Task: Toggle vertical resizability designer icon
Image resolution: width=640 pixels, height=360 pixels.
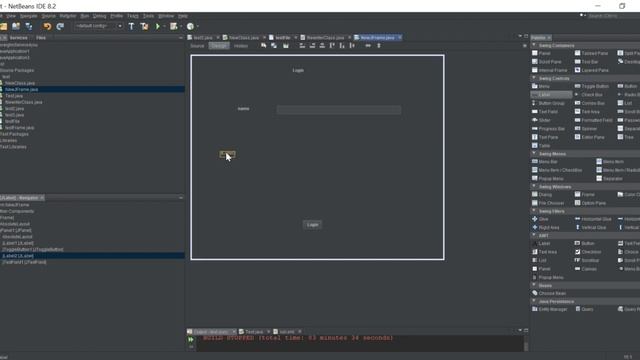Action: (x=379, y=46)
